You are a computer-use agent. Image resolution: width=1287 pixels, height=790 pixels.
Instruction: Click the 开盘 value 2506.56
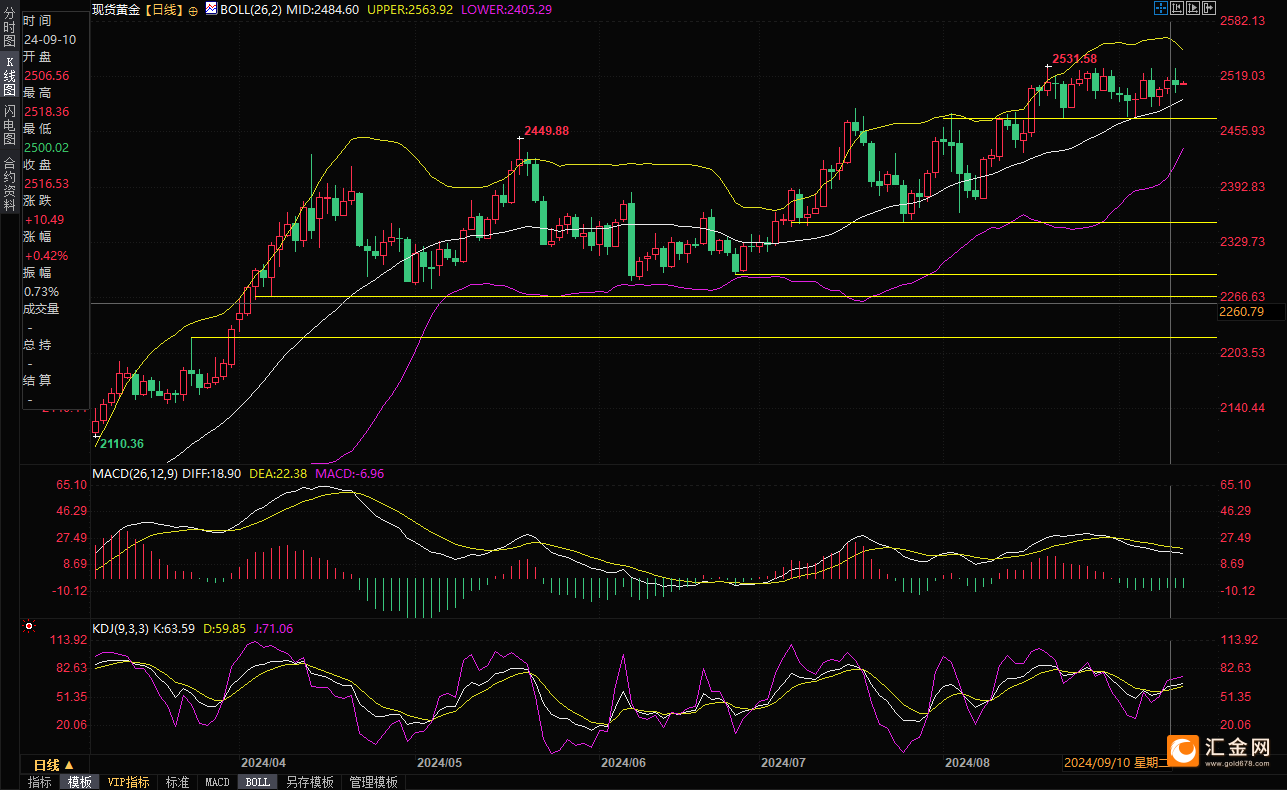(46, 75)
